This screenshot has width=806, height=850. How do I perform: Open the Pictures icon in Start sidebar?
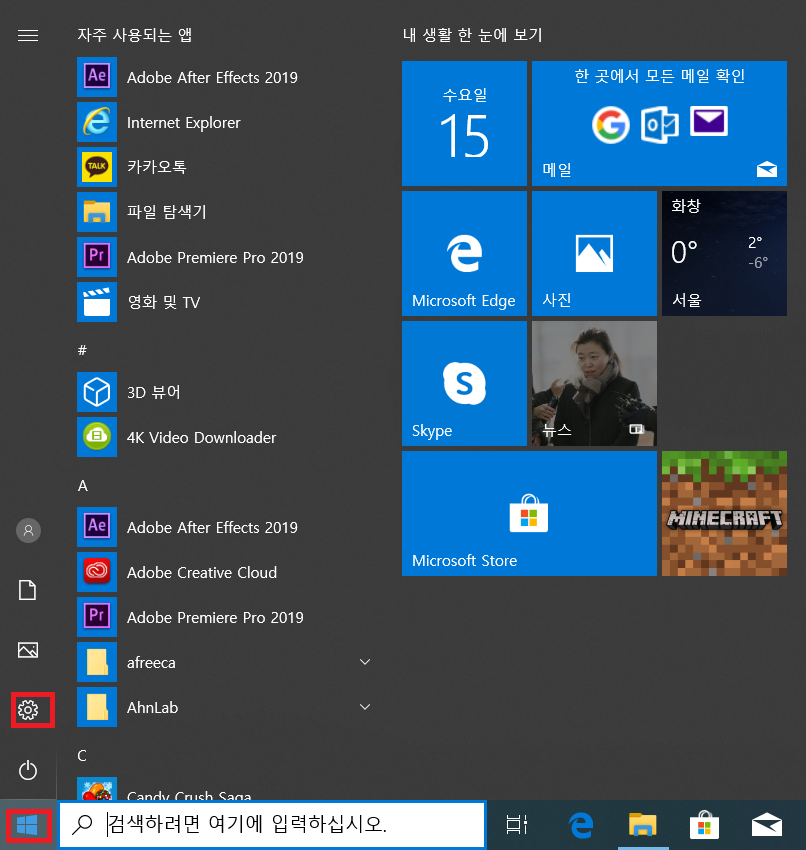[28, 650]
